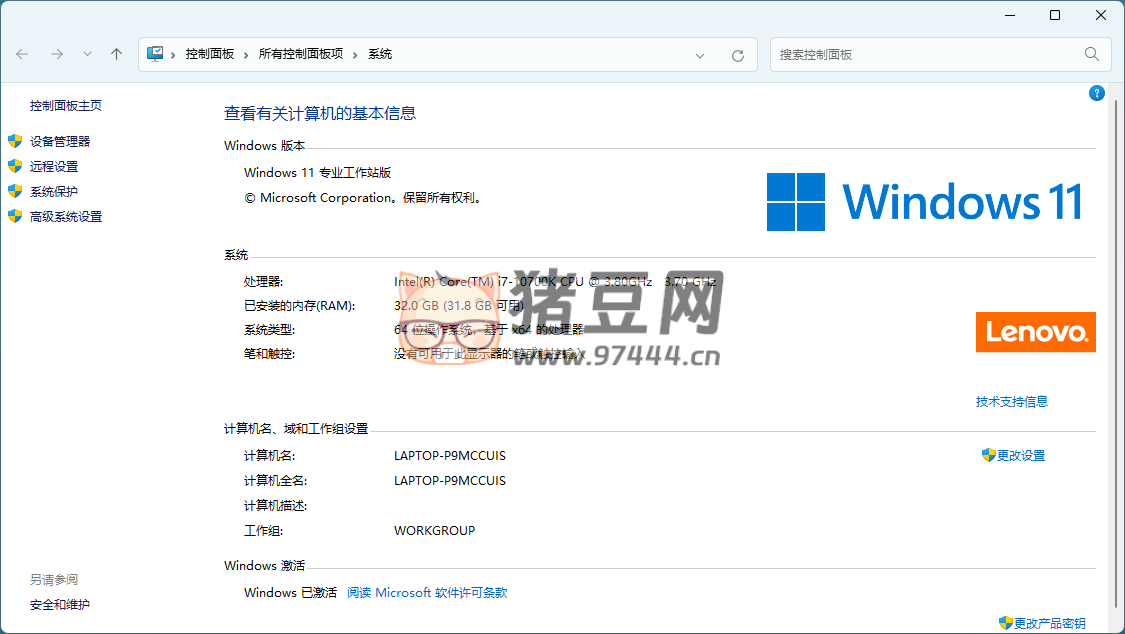The image size is (1125, 634).
Task: Go up one level with up arrow
Action: coord(116,54)
